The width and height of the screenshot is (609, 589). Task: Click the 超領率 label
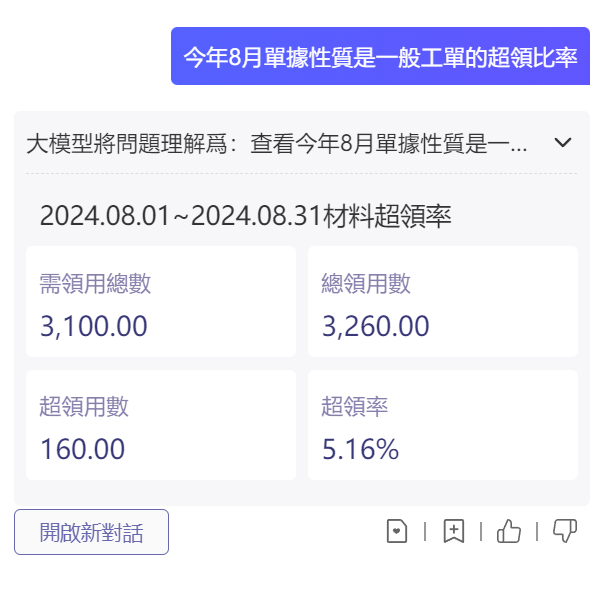tap(355, 407)
